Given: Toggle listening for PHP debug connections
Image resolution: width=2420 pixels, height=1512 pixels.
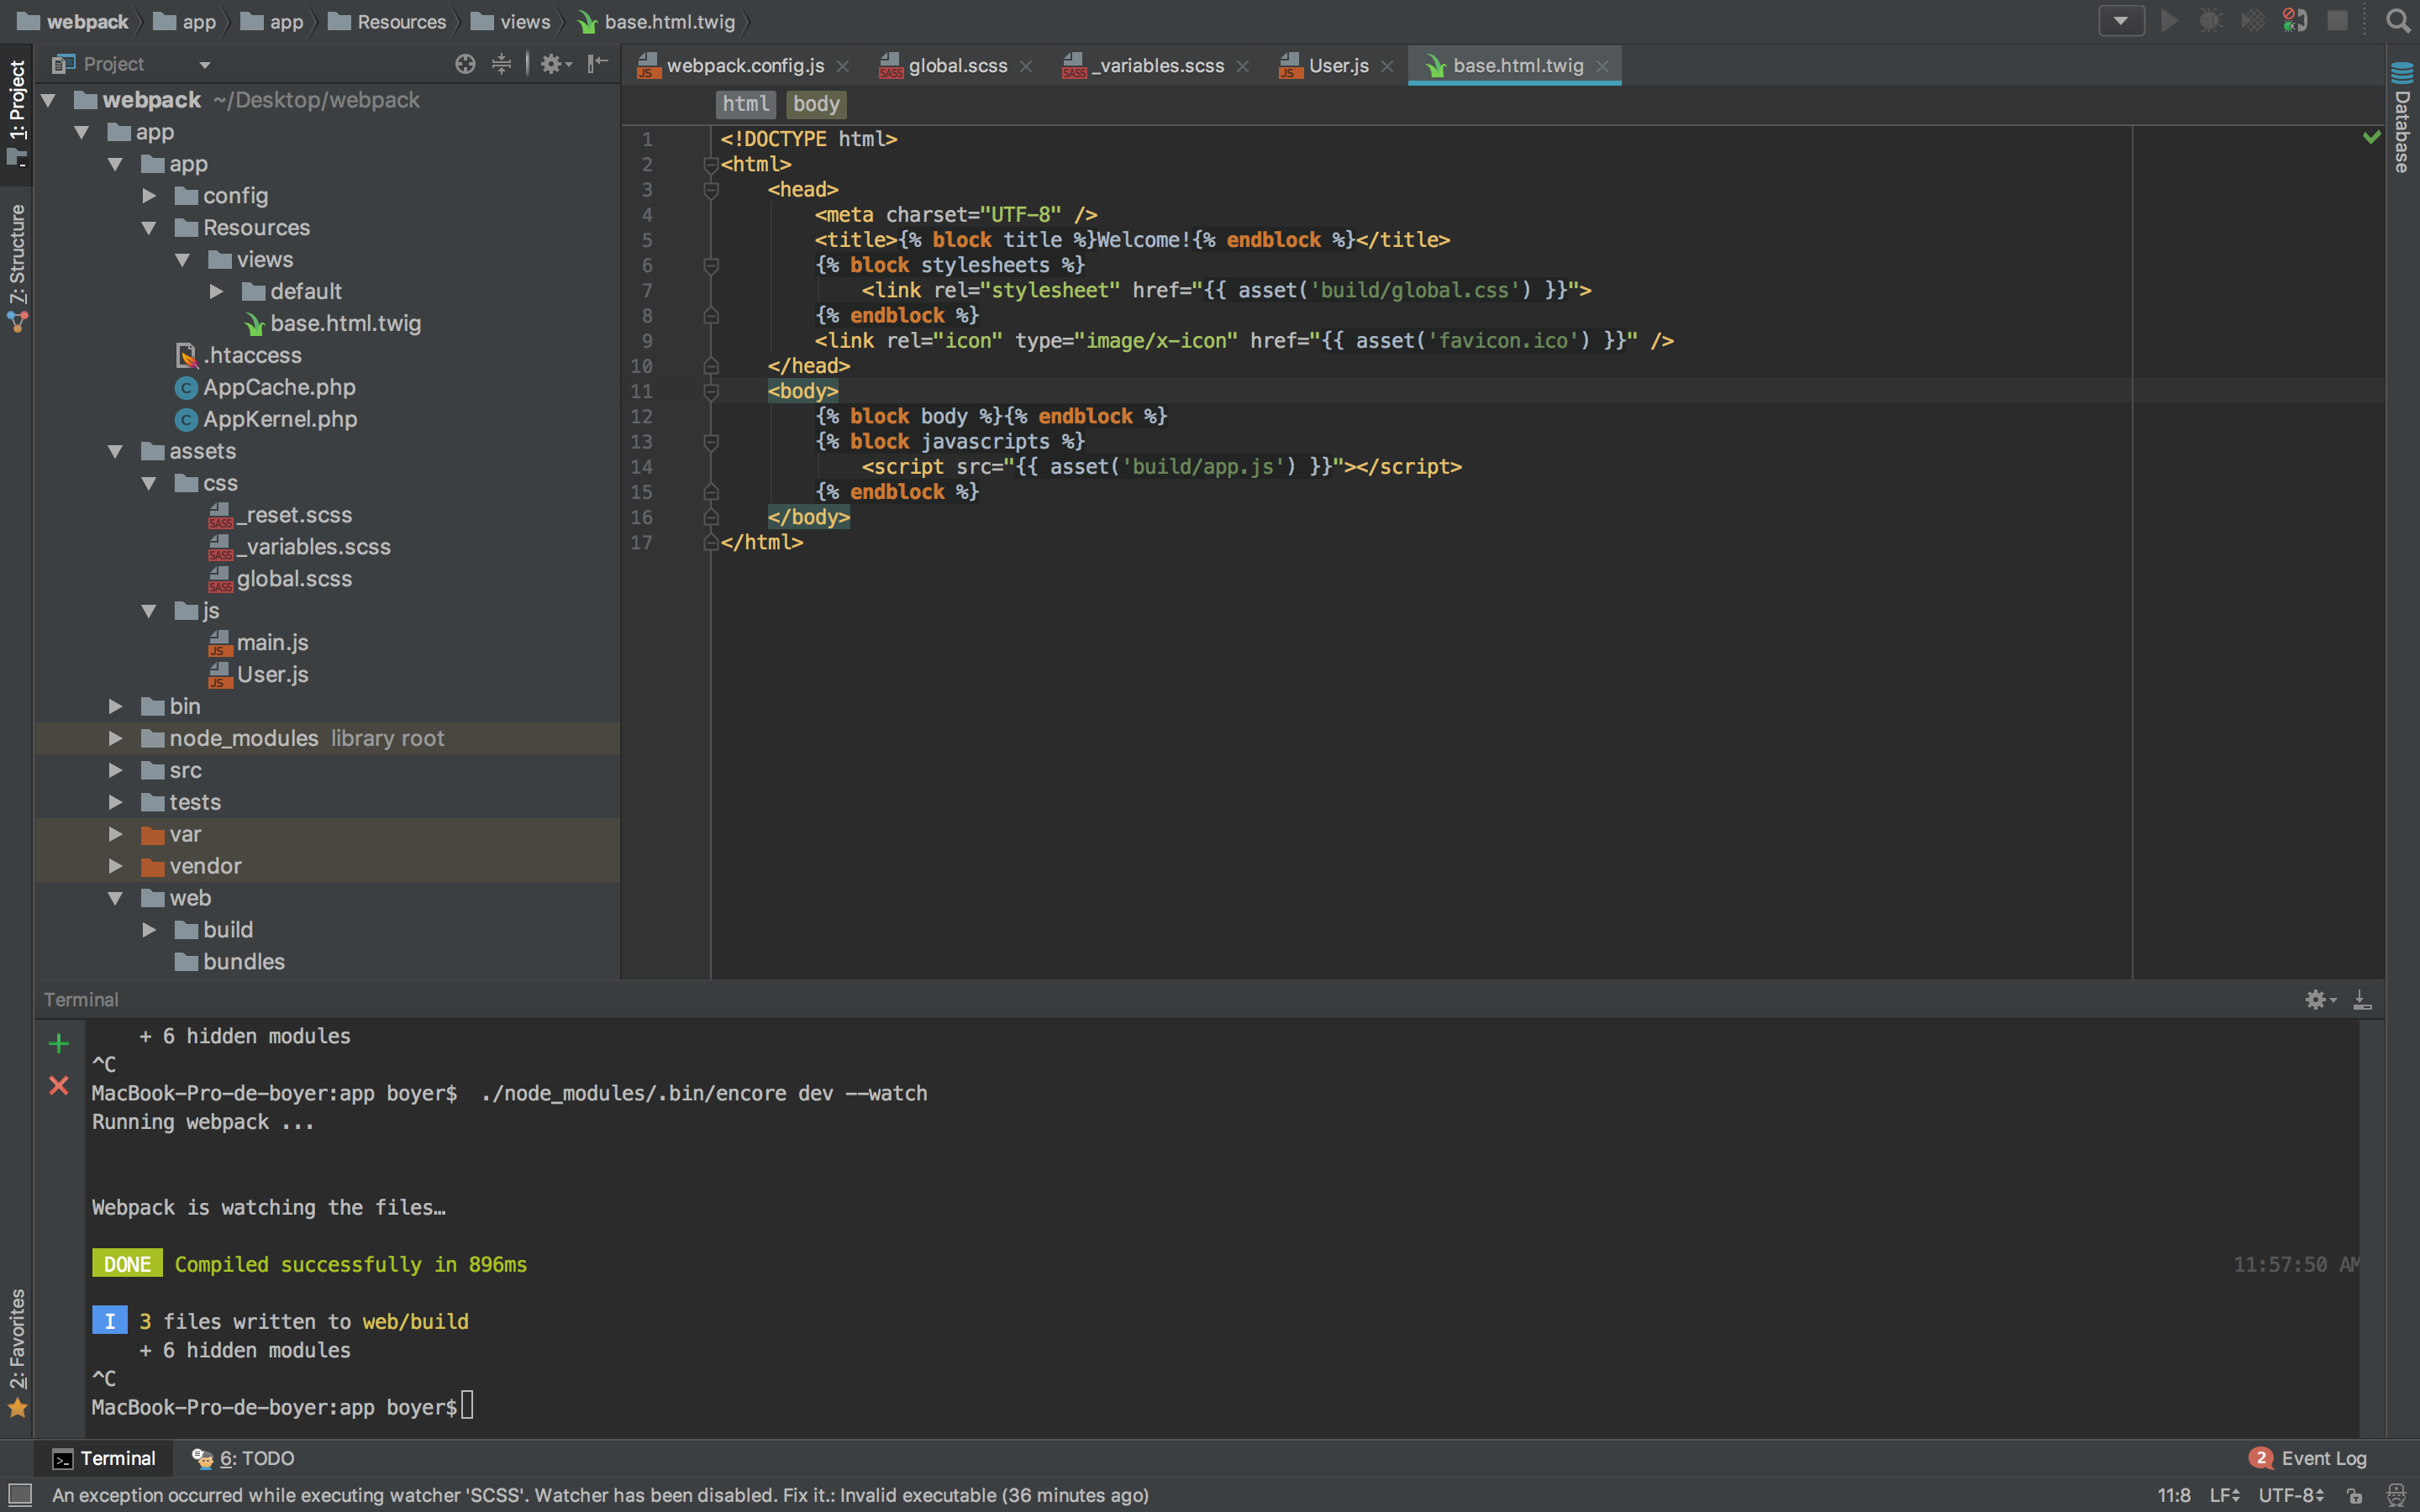Looking at the screenshot, I should tap(2294, 21).
